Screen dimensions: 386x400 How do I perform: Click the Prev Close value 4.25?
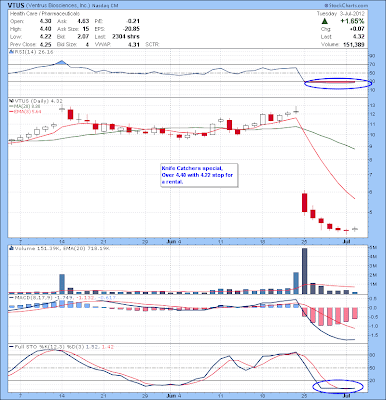pos(45,44)
